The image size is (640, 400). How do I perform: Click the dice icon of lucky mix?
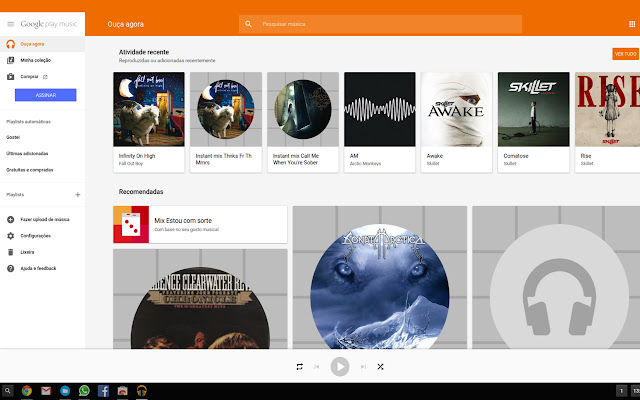[131, 224]
